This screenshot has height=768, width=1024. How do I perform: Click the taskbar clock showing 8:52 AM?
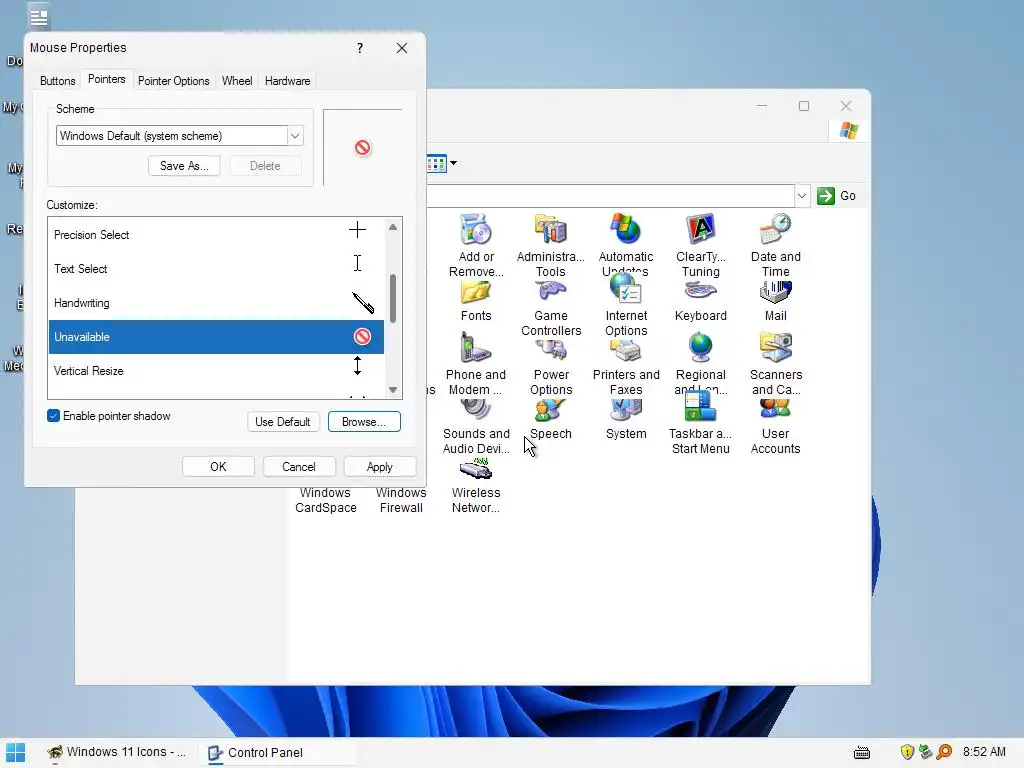984,752
